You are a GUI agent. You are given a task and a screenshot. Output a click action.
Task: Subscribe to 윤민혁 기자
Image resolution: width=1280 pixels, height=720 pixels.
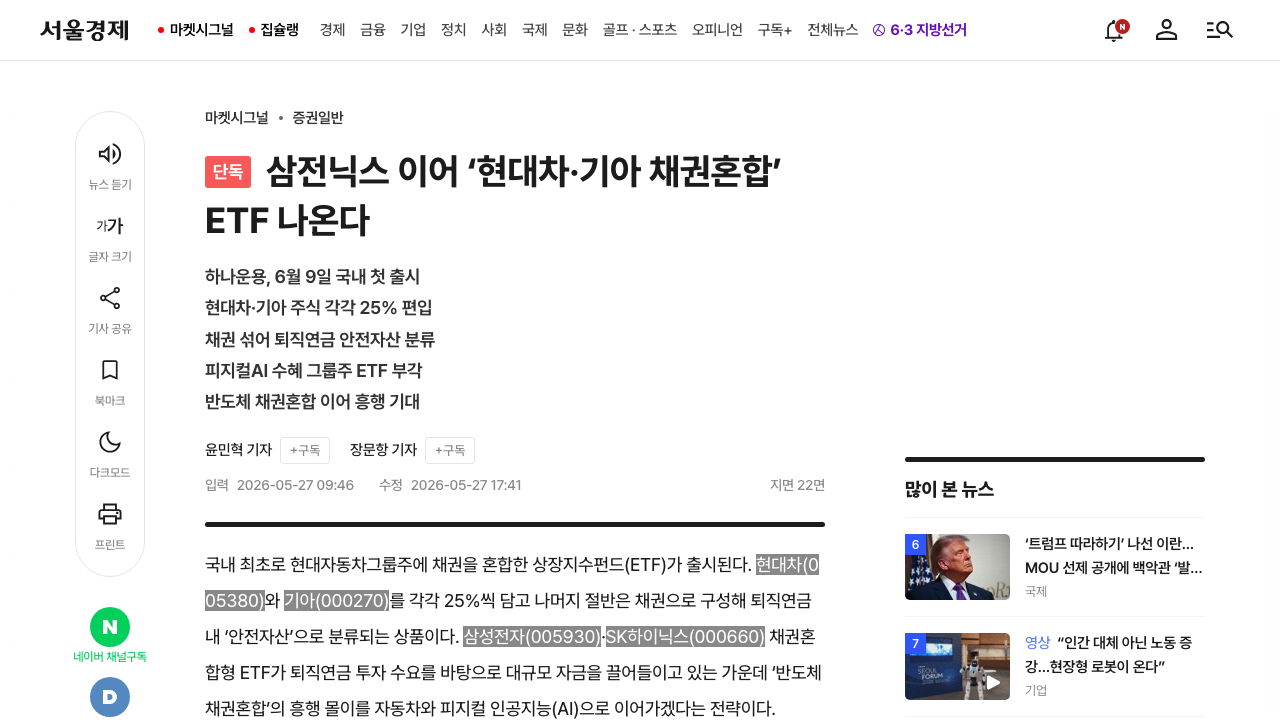pos(305,450)
